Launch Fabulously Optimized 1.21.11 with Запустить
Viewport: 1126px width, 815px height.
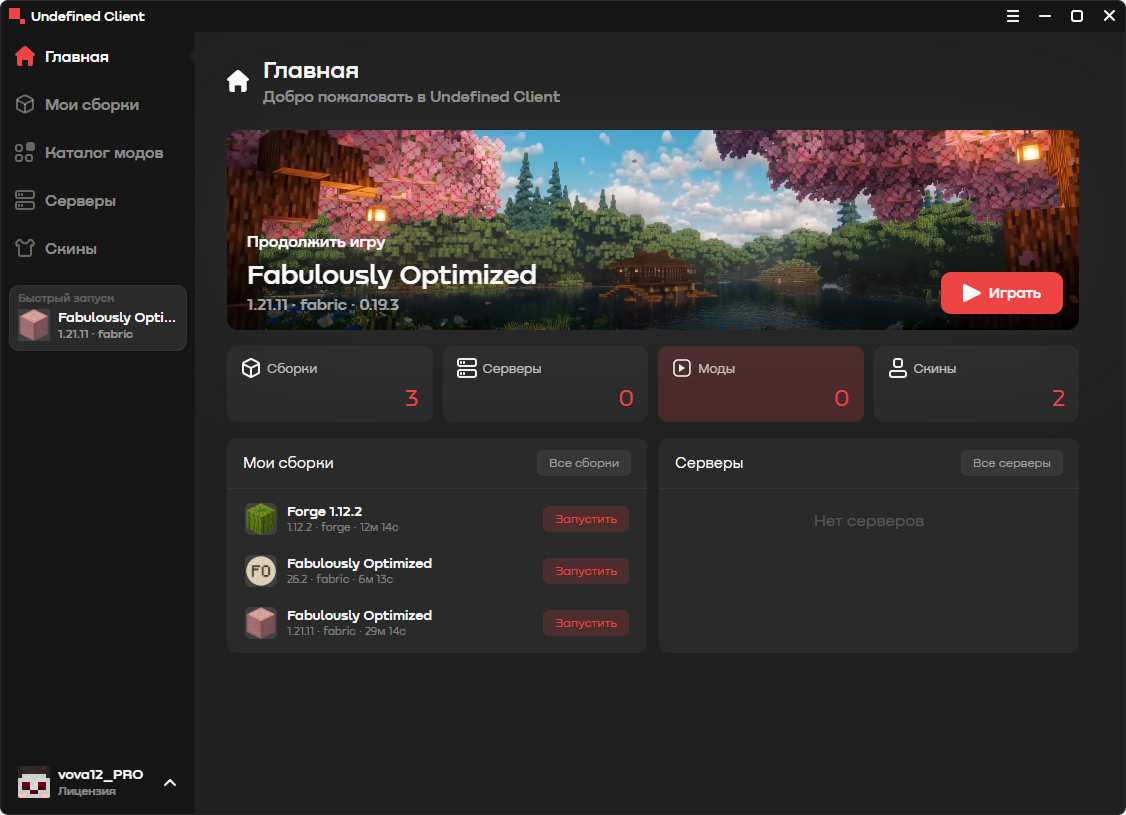(x=586, y=623)
